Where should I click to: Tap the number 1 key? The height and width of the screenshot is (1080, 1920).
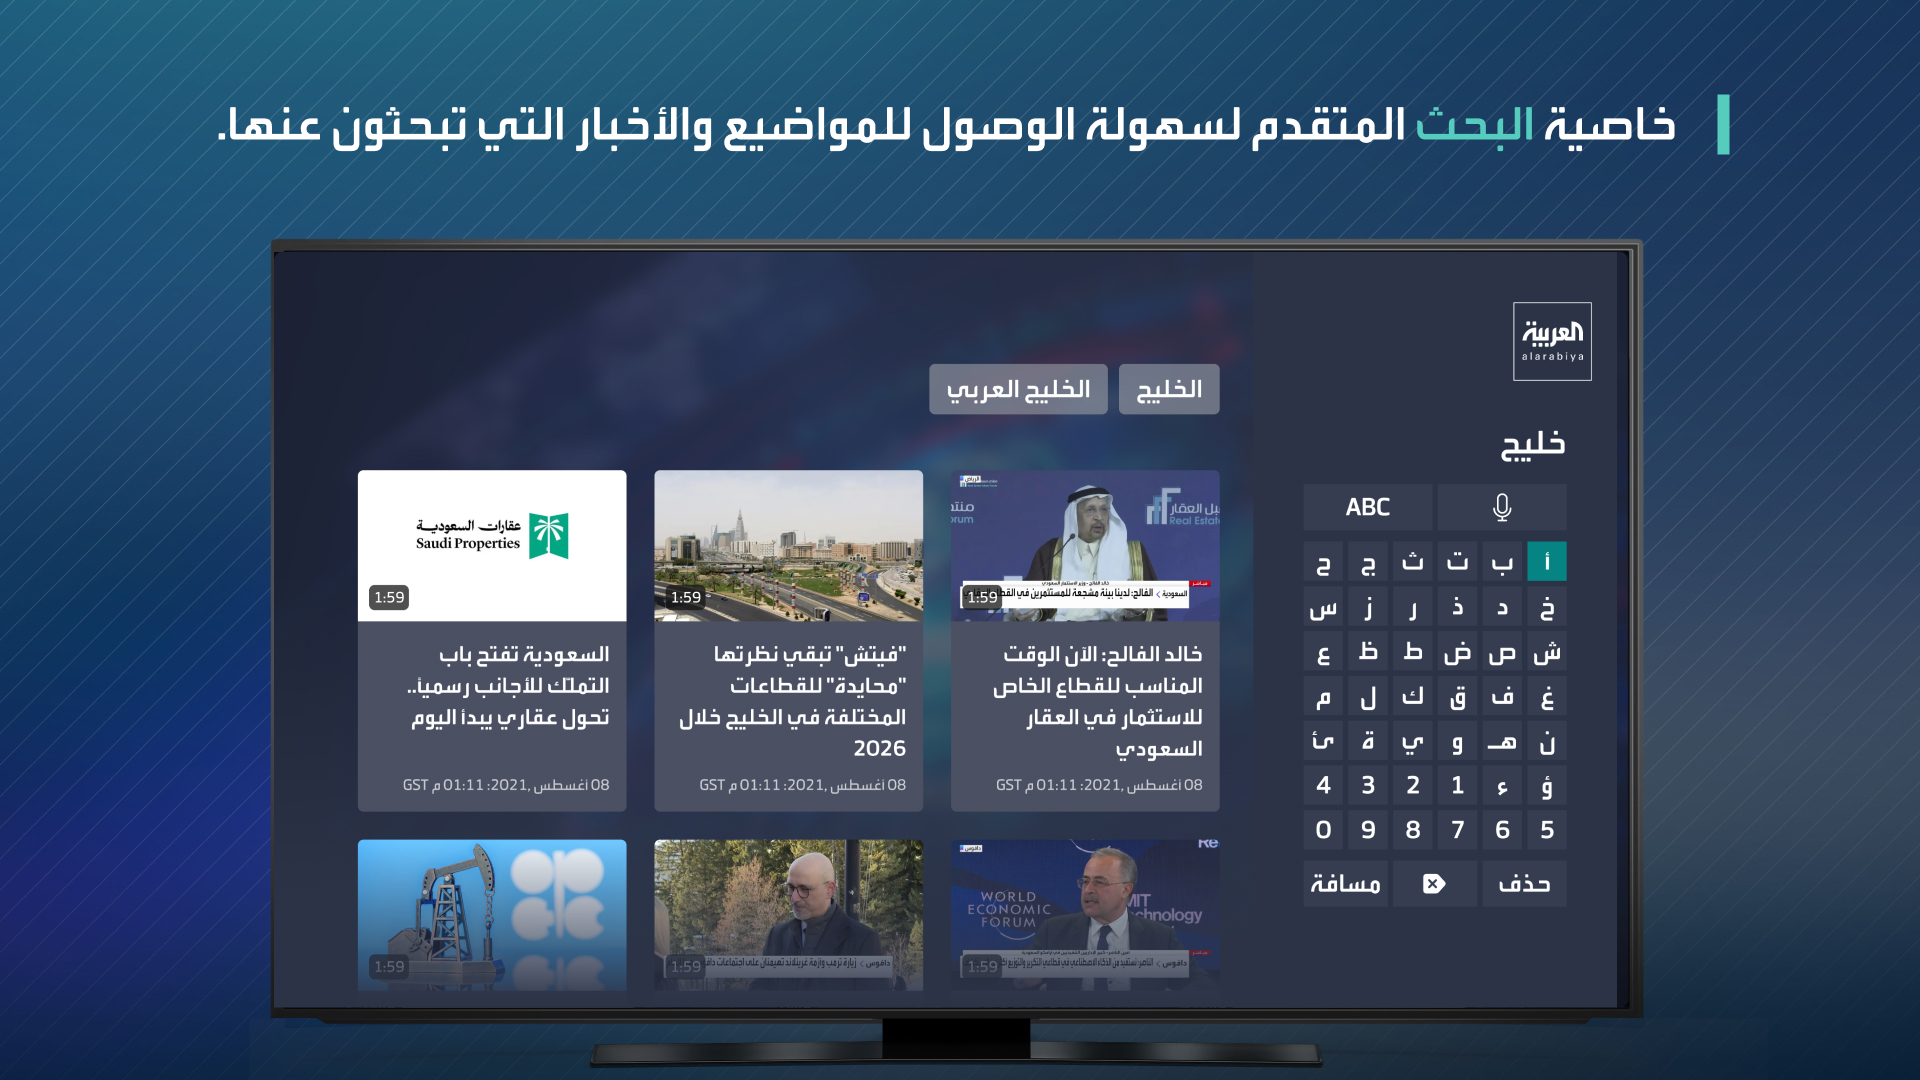(1458, 786)
